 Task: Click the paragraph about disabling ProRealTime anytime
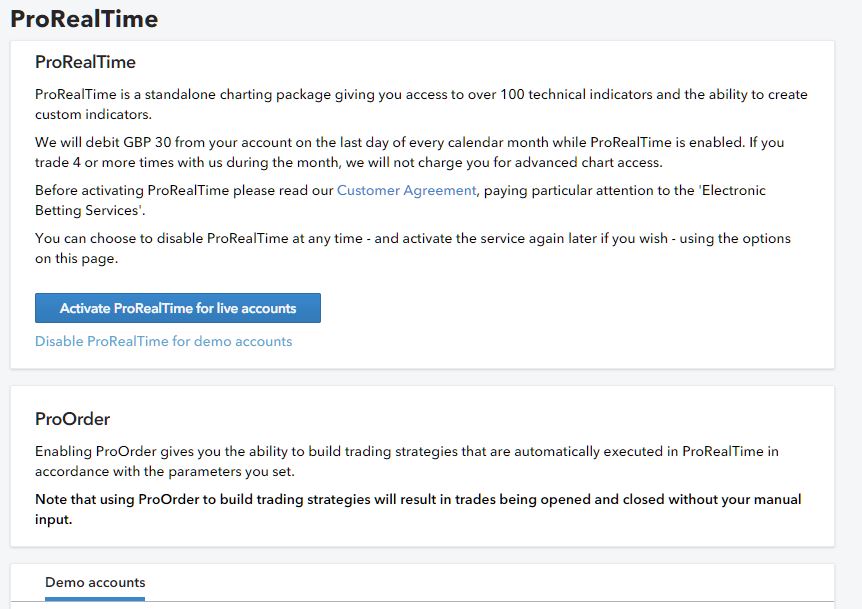(412, 239)
